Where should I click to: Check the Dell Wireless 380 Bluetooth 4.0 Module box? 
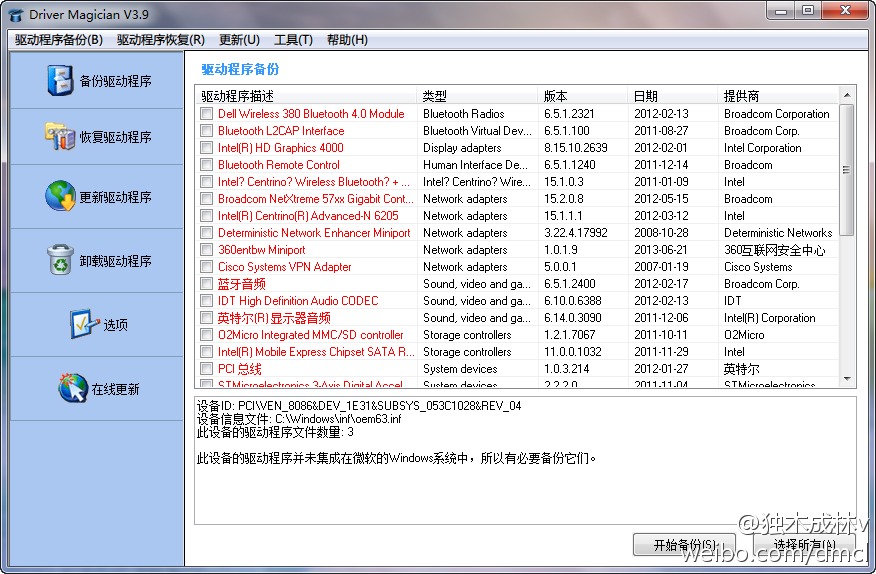[x=207, y=114]
